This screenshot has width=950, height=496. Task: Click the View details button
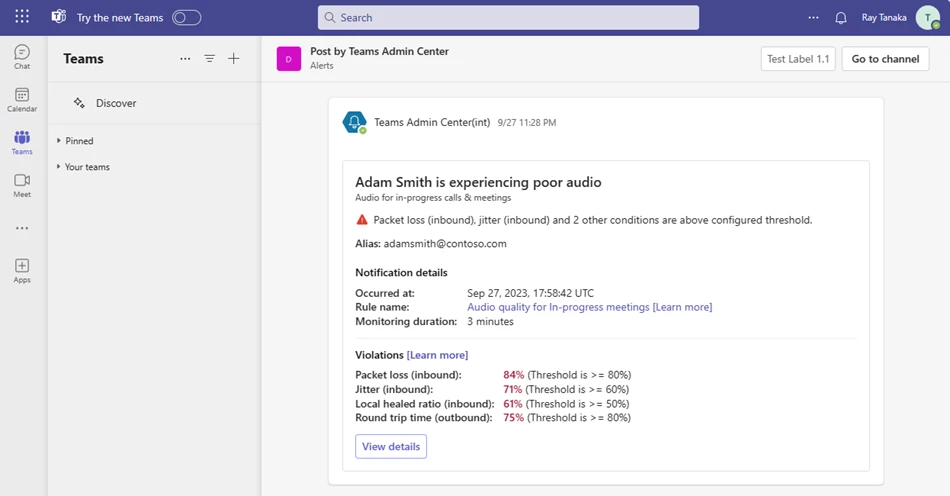[391, 446]
